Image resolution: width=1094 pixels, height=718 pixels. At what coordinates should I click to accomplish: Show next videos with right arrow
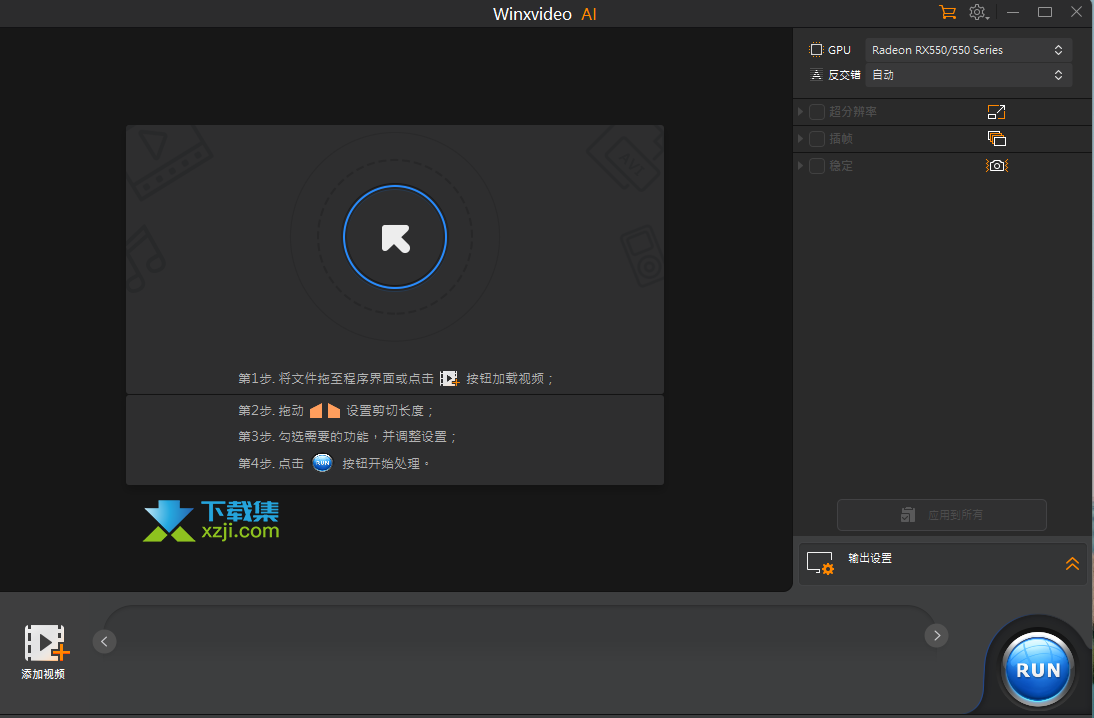coord(936,635)
